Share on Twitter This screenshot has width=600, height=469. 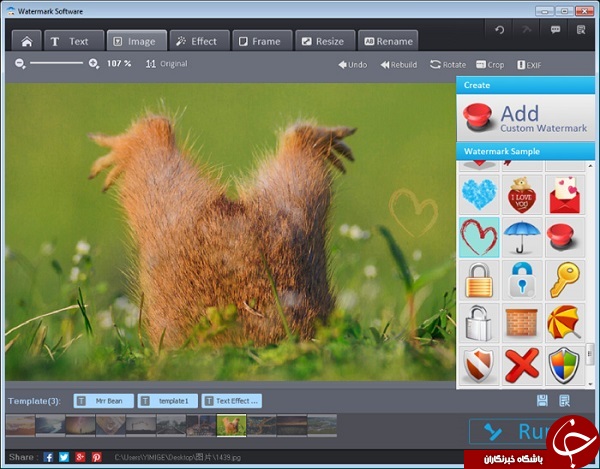64,457
